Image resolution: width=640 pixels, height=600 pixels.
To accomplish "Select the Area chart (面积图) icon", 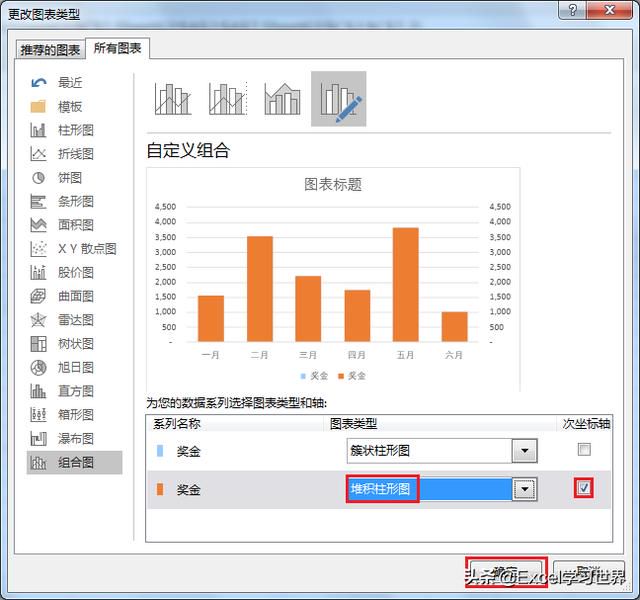I will 38,225.
